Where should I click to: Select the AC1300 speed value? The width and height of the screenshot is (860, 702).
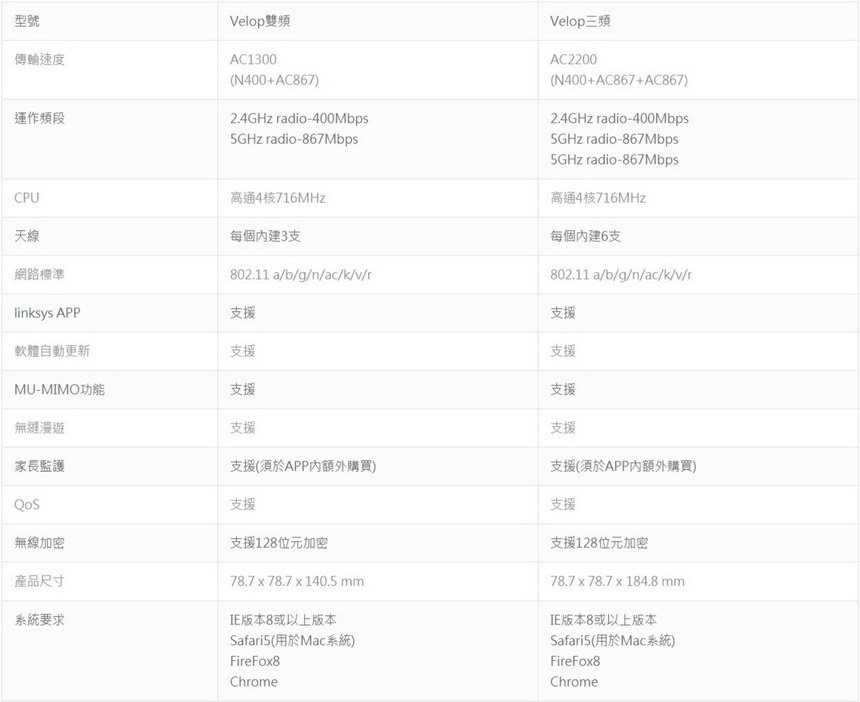coord(253,59)
